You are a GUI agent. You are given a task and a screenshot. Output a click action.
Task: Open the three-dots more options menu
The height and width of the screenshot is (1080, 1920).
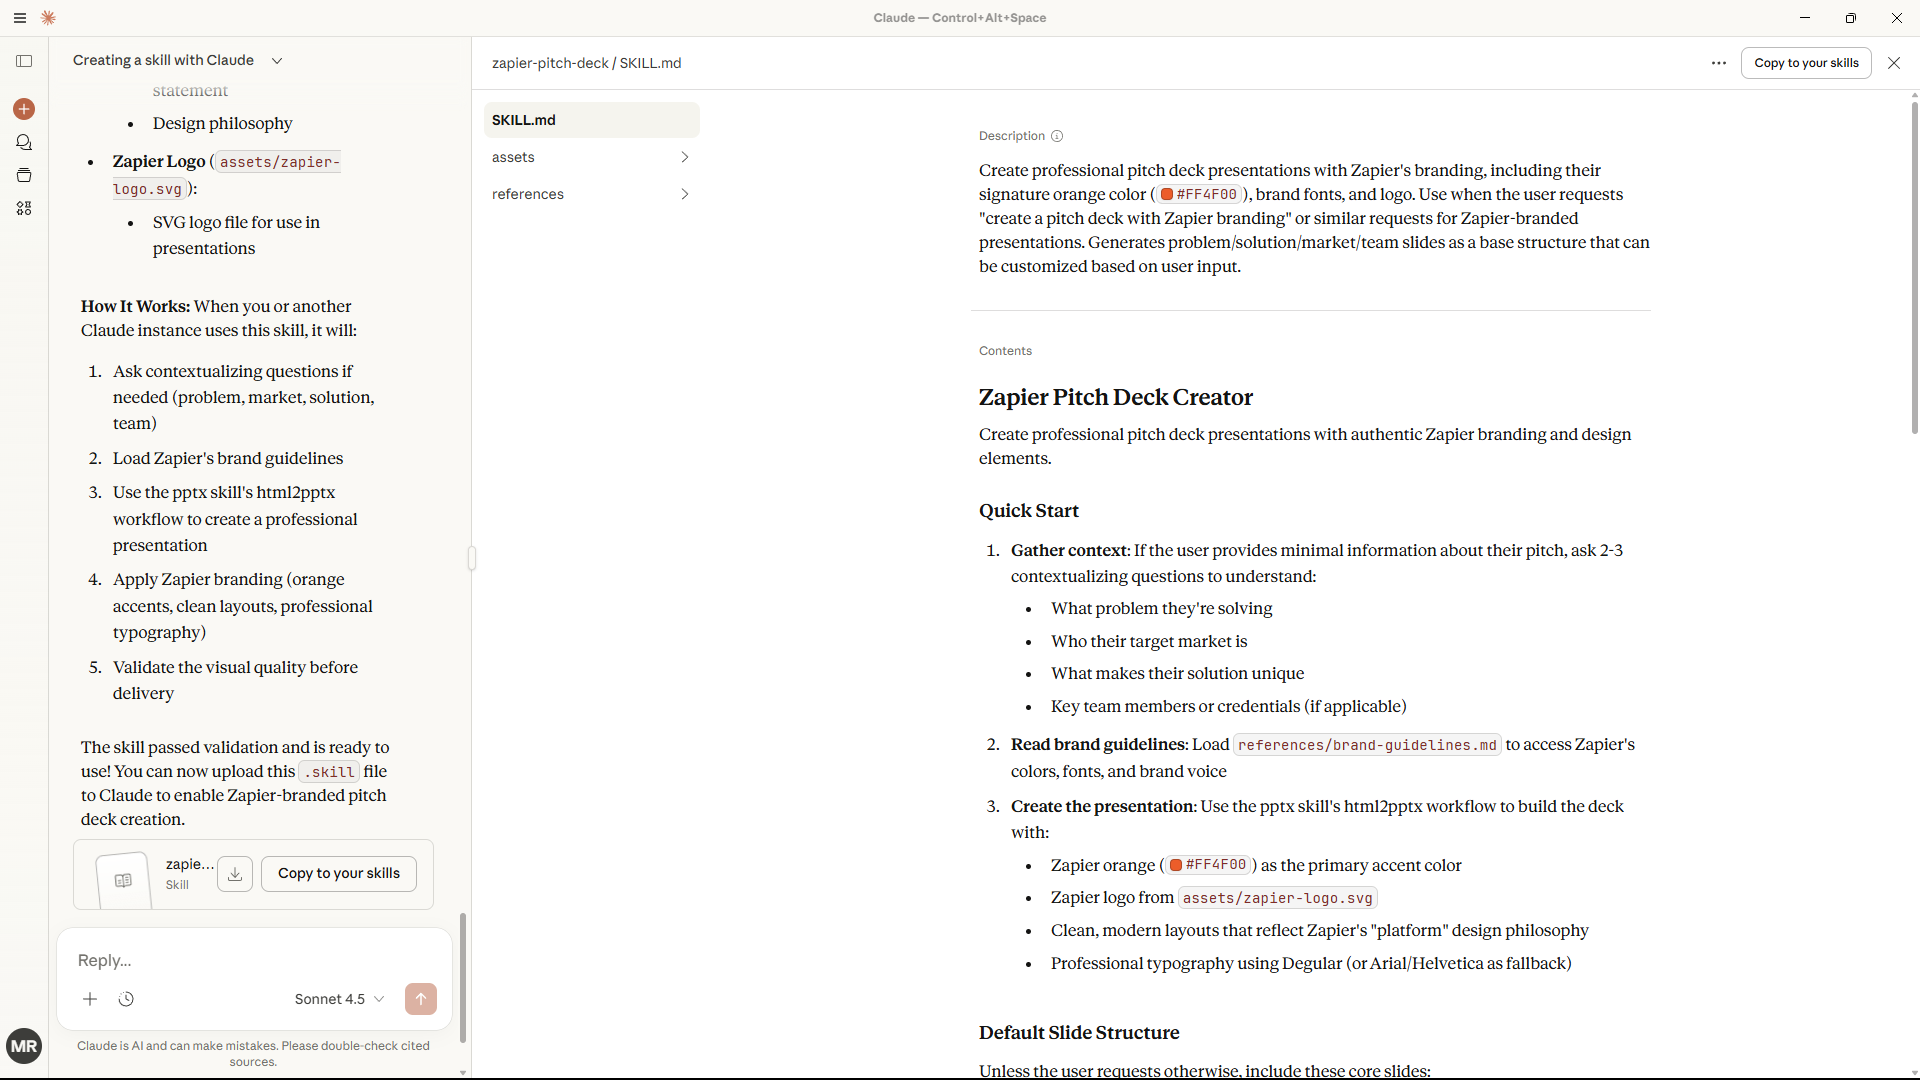click(1718, 63)
